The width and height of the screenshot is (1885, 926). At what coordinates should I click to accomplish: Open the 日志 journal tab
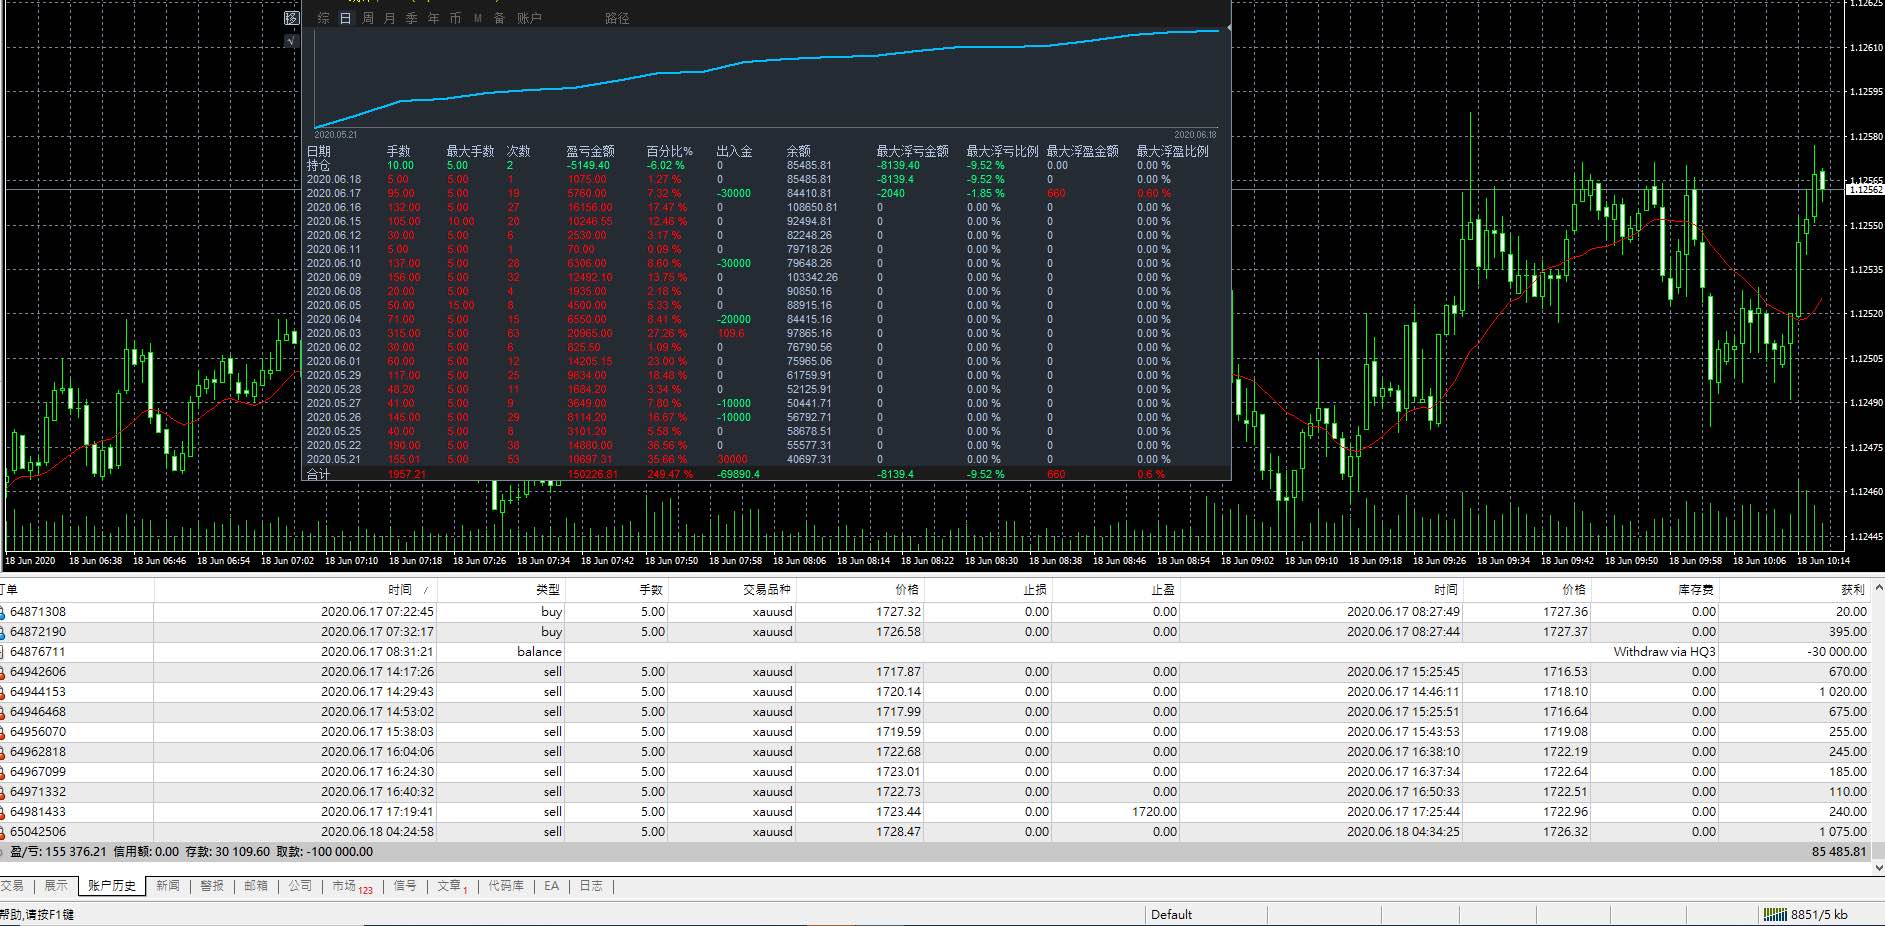pyautogui.click(x=591, y=886)
